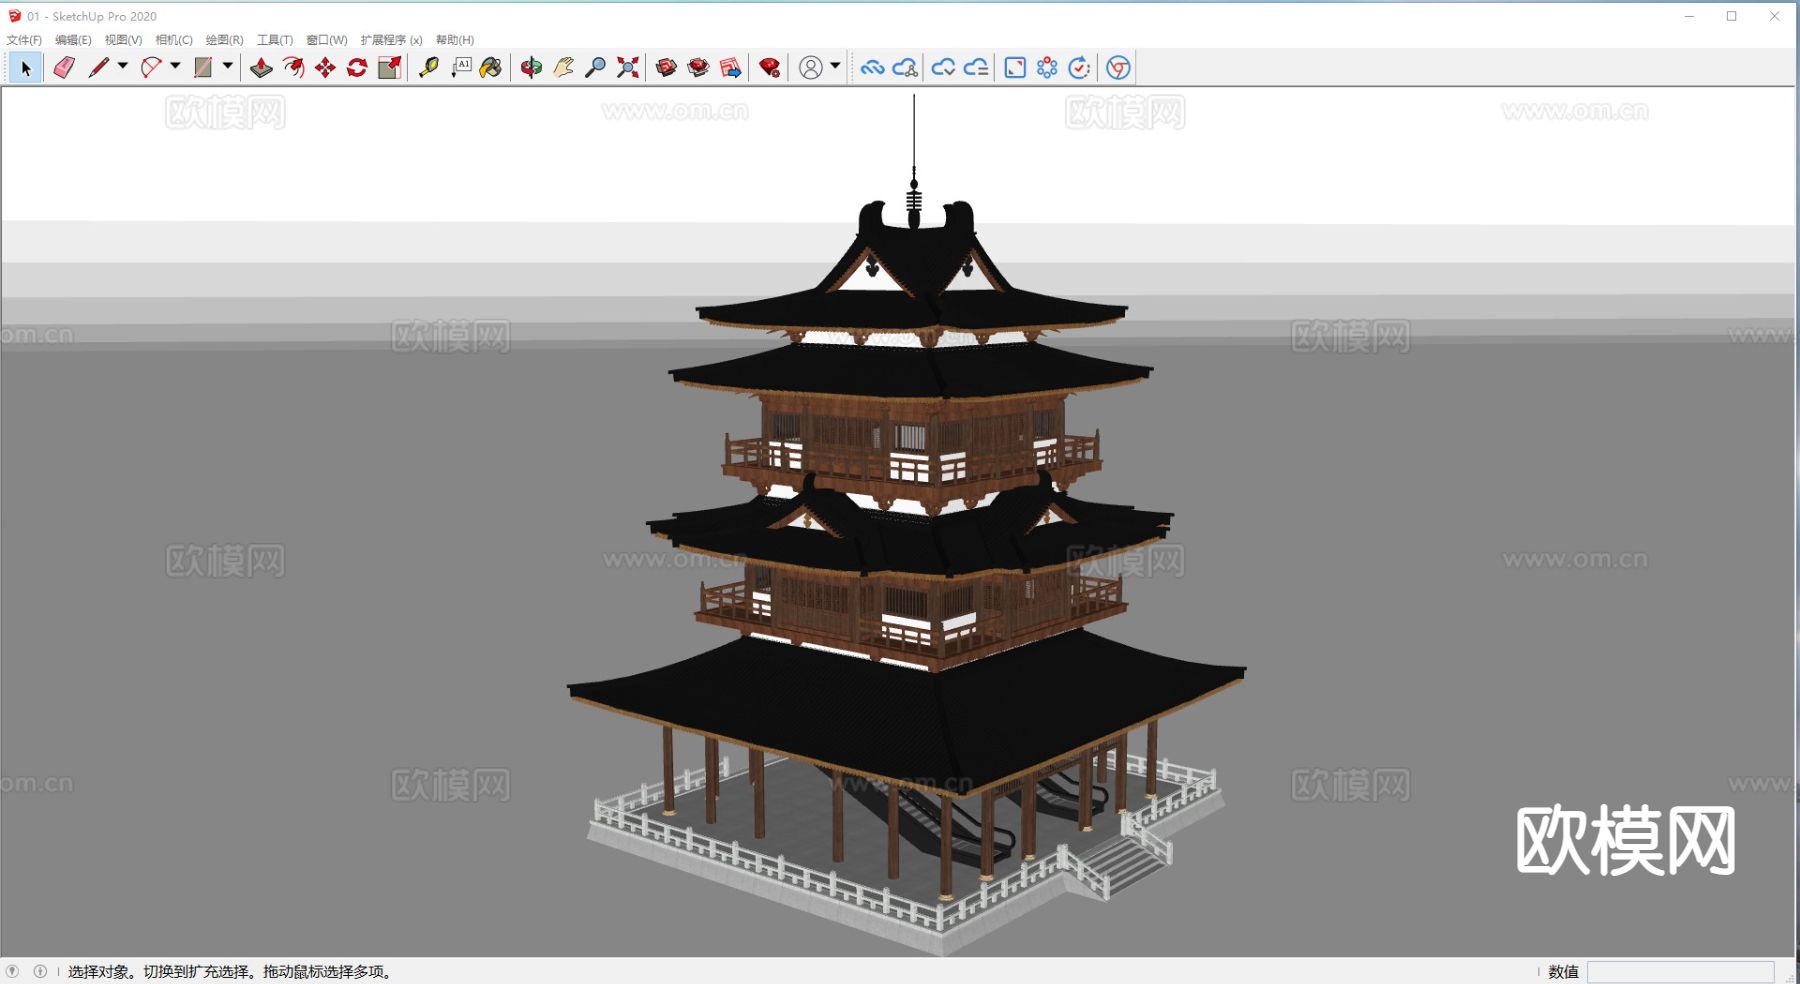This screenshot has height=984, width=1800.
Task: Pick the Line drawing tool
Action: (100, 67)
